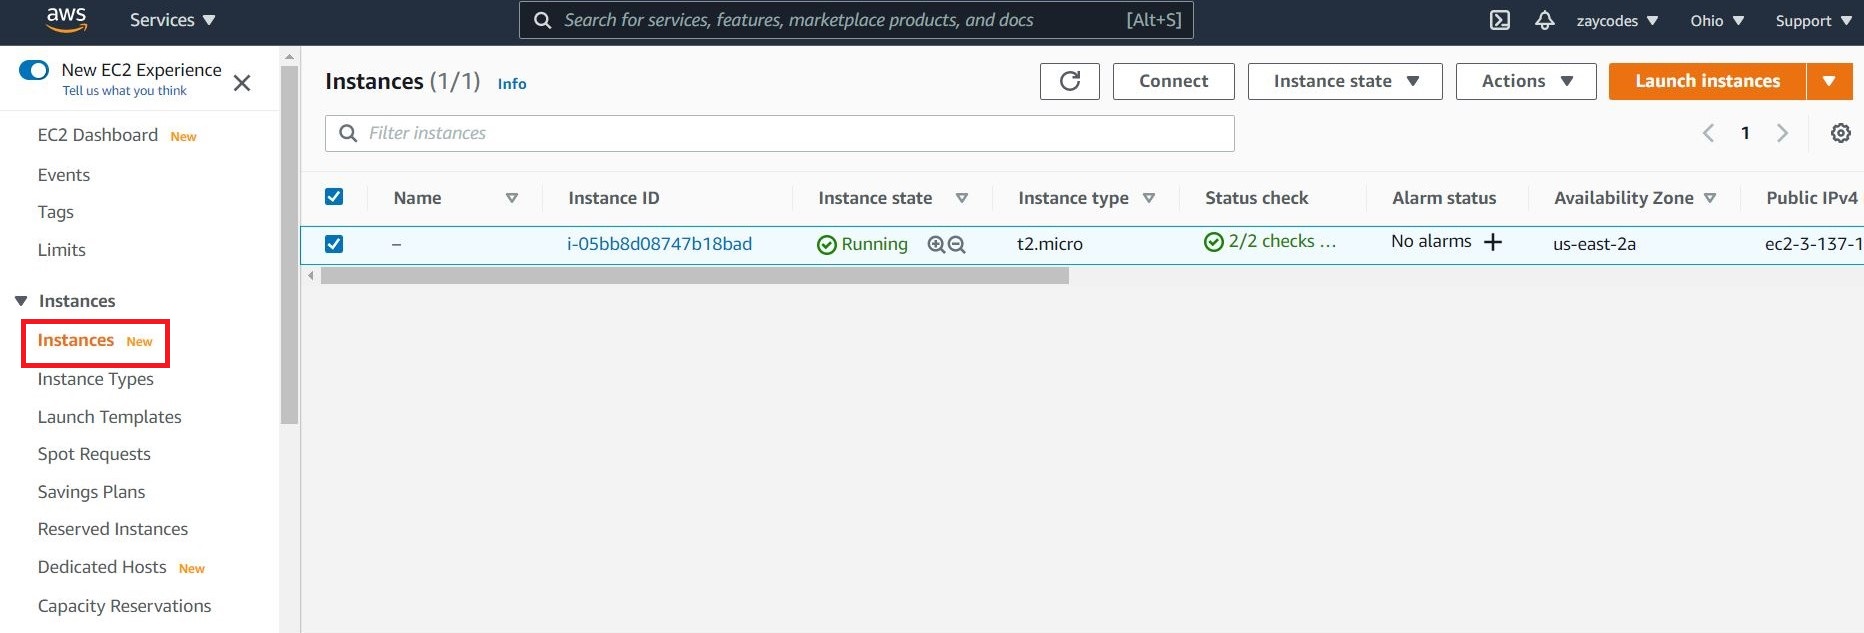Click the AWS logo home icon
The image size is (1864, 633).
coord(66,19)
